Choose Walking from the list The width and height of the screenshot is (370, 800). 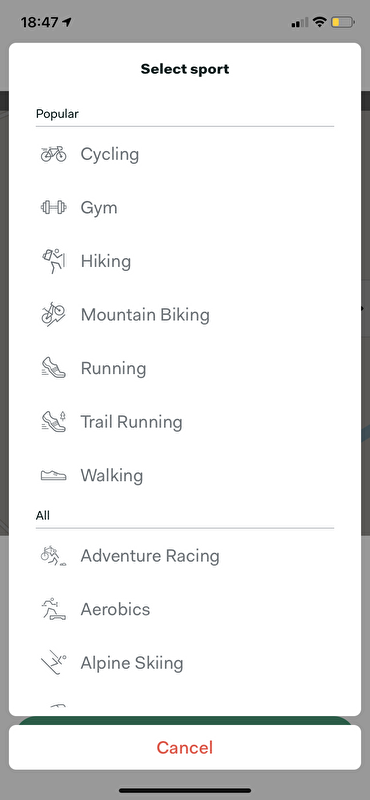[185, 476]
